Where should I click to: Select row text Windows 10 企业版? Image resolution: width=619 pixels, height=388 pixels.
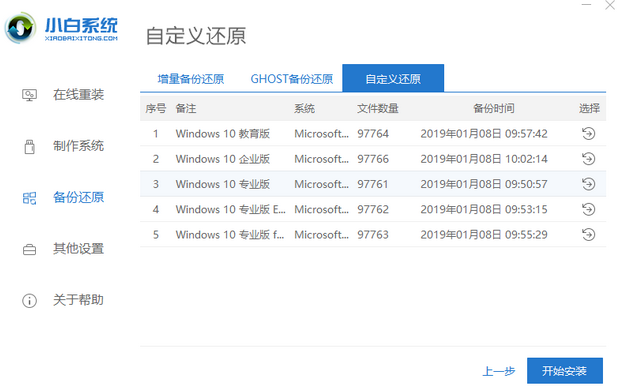click(223, 159)
